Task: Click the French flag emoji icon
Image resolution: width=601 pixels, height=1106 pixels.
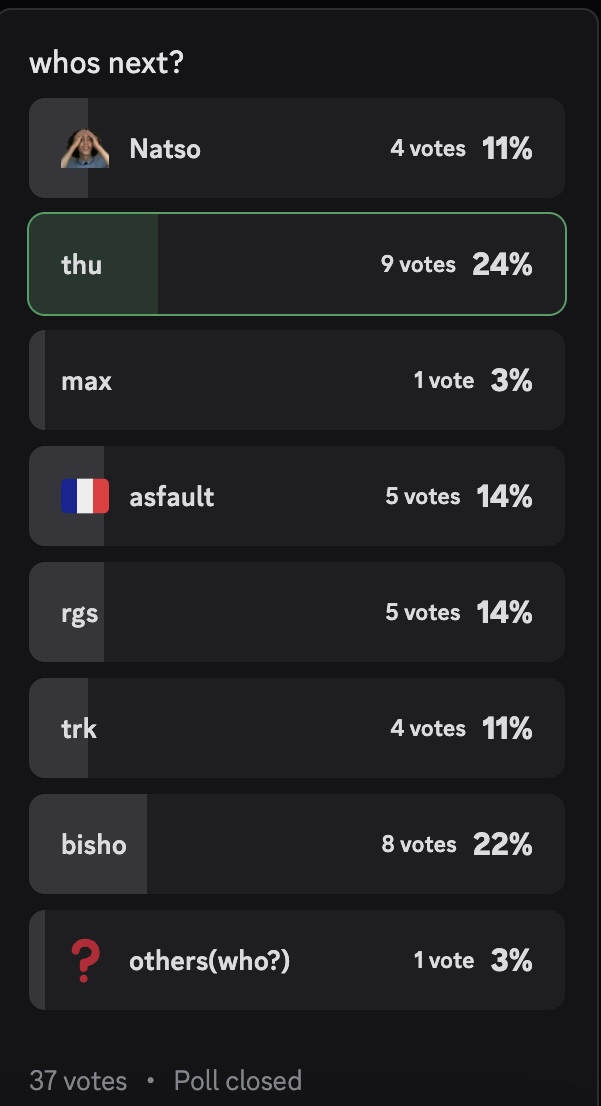Action: (85, 496)
